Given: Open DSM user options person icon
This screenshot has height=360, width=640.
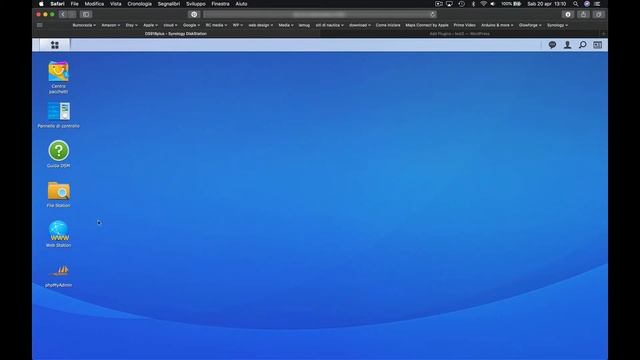Looking at the screenshot, I should [567, 45].
